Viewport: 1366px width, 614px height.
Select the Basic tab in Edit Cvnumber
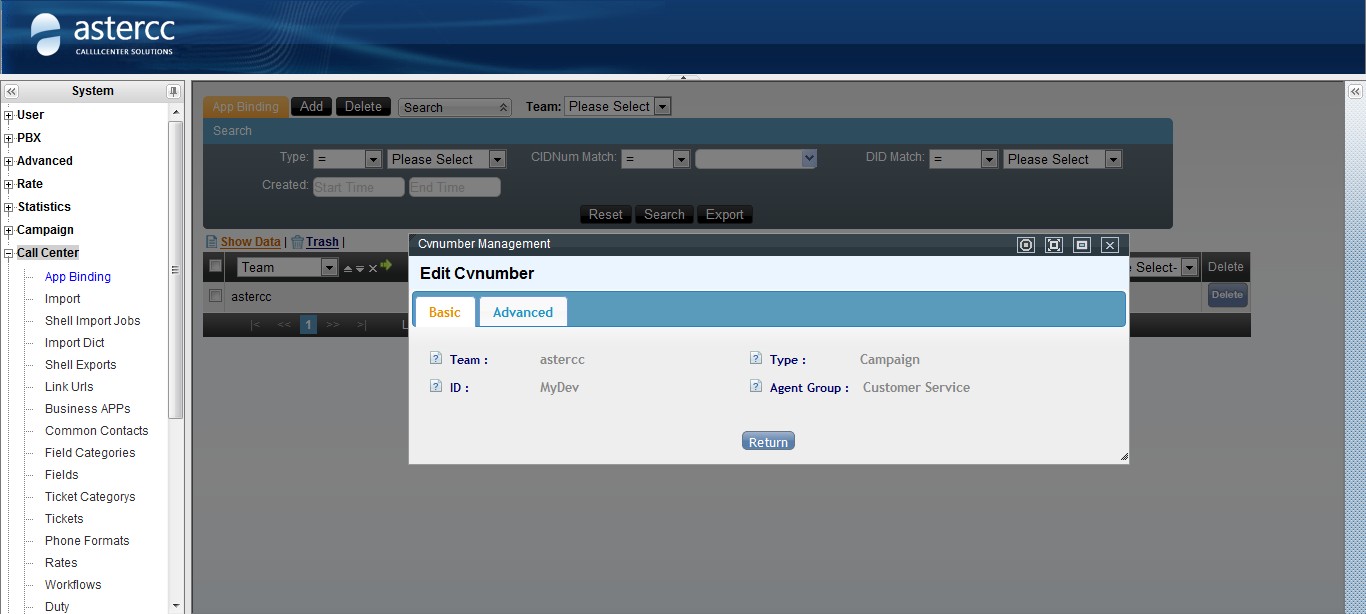[x=444, y=312]
